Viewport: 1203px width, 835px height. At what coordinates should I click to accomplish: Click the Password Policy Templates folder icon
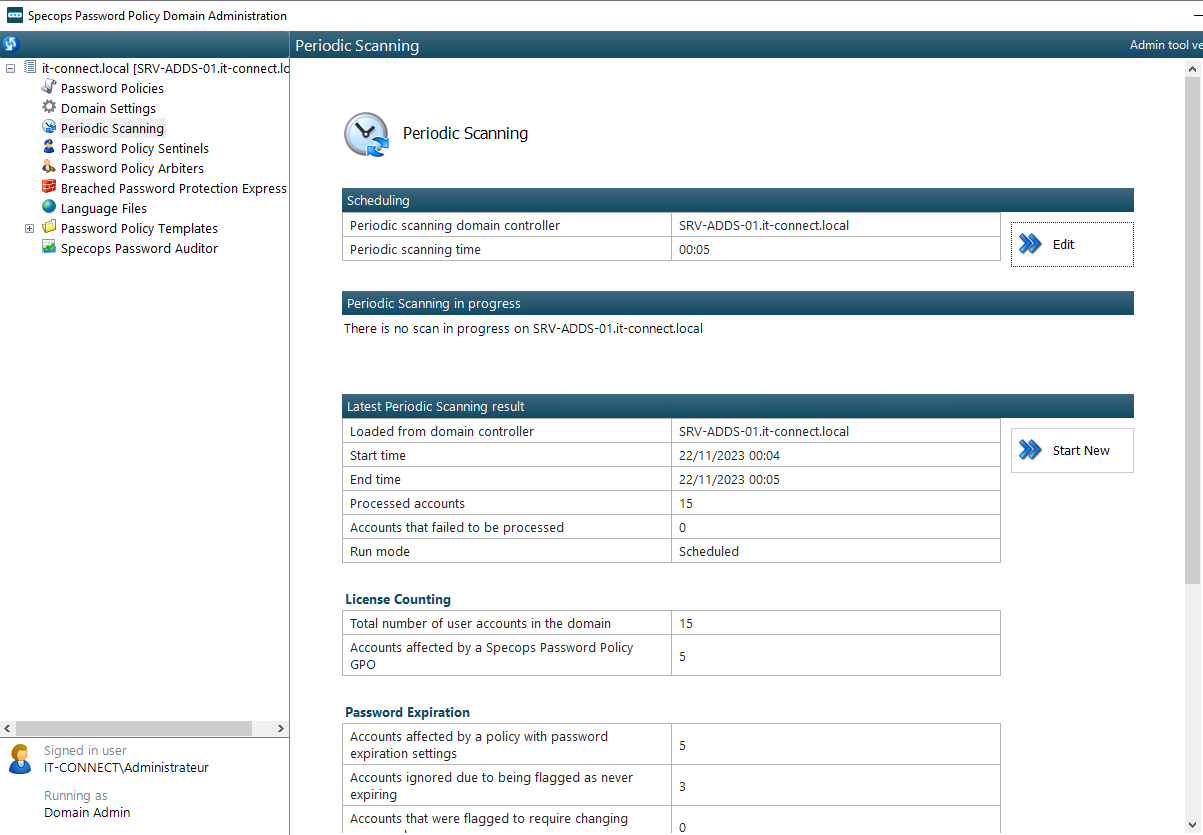point(49,227)
